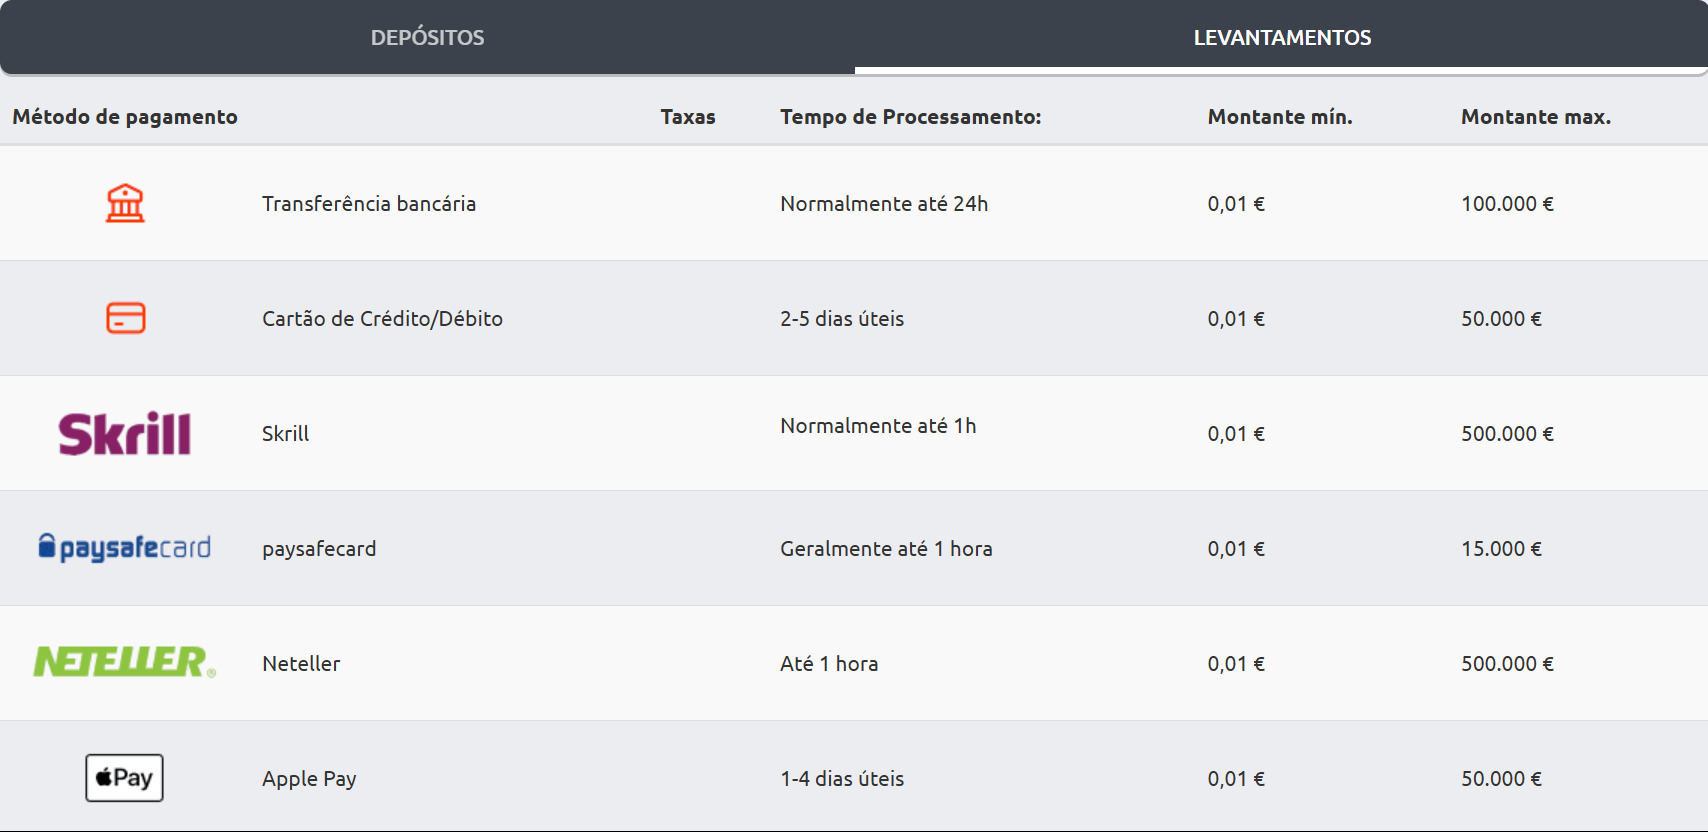Choose the paysafecard text label
This screenshot has height=832, width=1708.
pos(319,549)
